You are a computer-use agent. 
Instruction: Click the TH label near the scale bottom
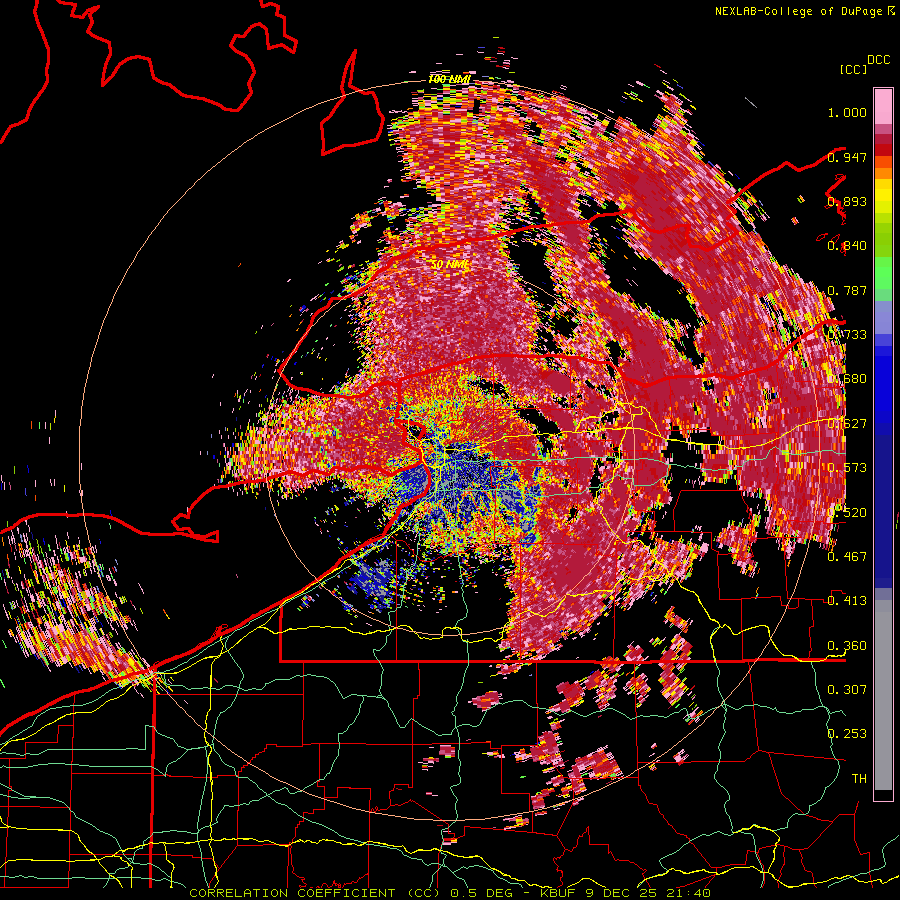(x=859, y=778)
